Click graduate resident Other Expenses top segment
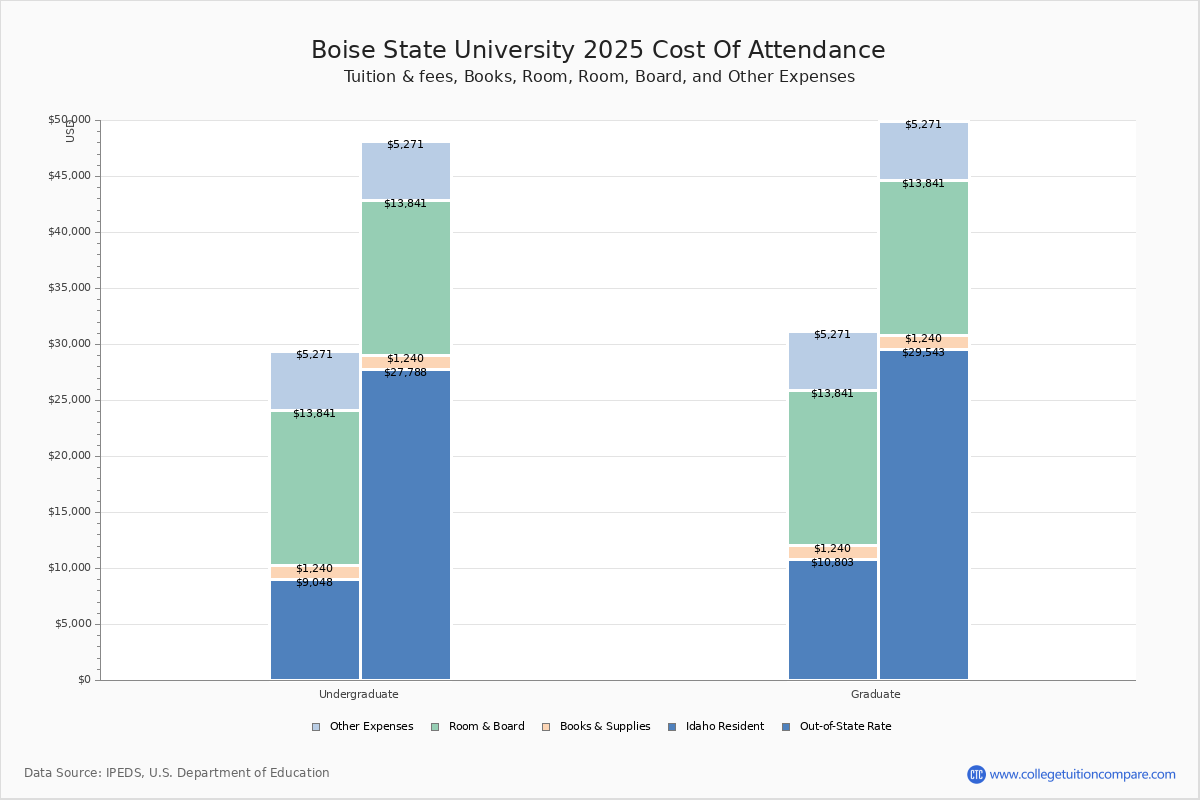This screenshot has width=1200, height=800. (833, 361)
